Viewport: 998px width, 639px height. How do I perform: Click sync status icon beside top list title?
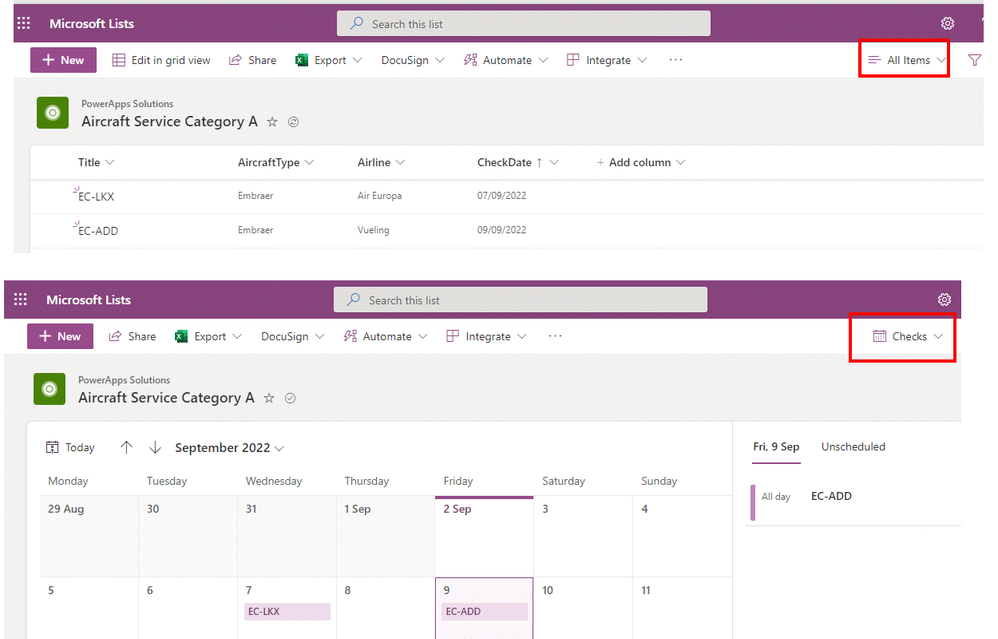pyautogui.click(x=293, y=122)
